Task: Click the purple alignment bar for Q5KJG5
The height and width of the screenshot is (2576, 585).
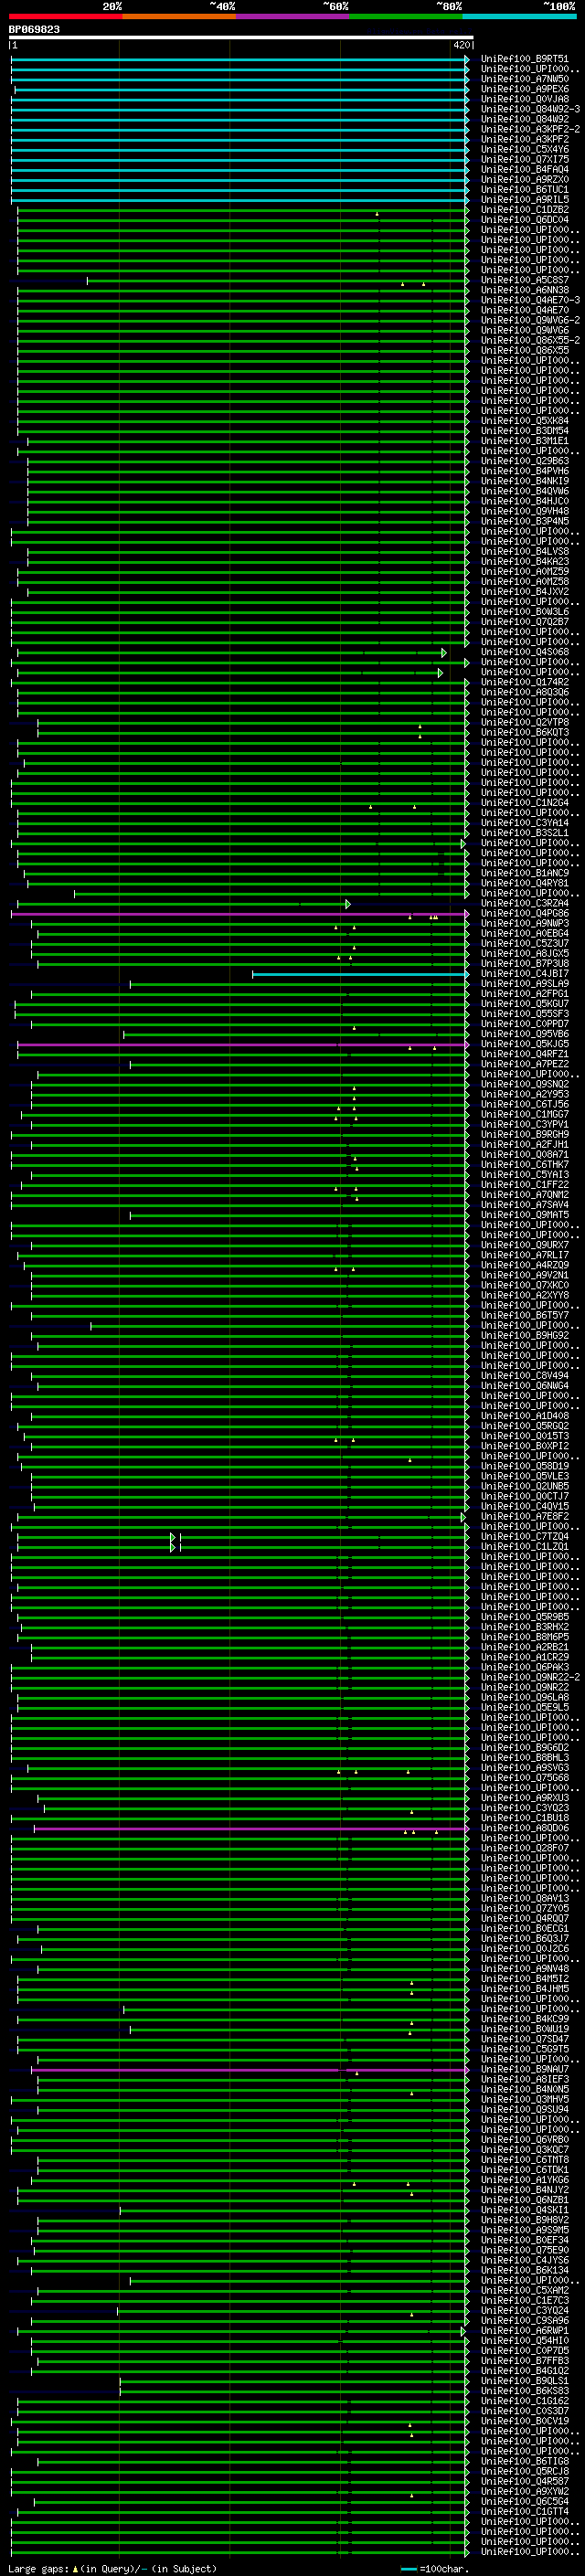Action: tap(243, 1045)
